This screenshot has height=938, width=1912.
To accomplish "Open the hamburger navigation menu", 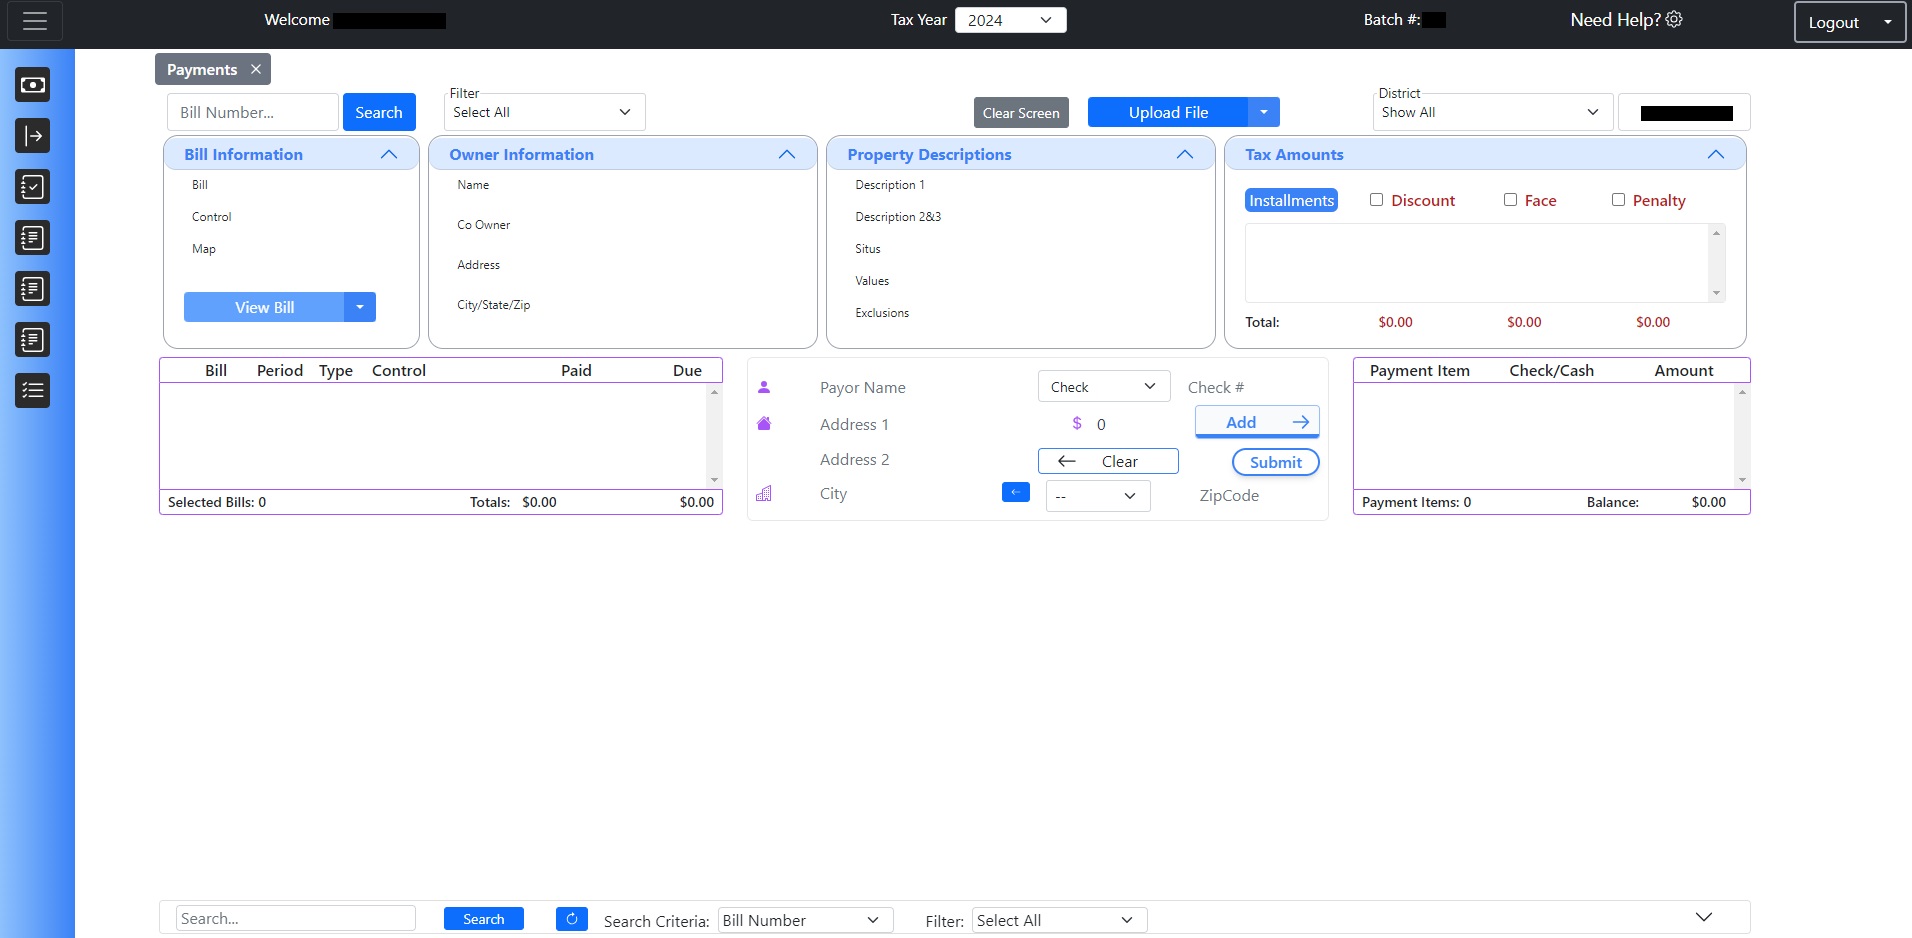I will pos(35,21).
